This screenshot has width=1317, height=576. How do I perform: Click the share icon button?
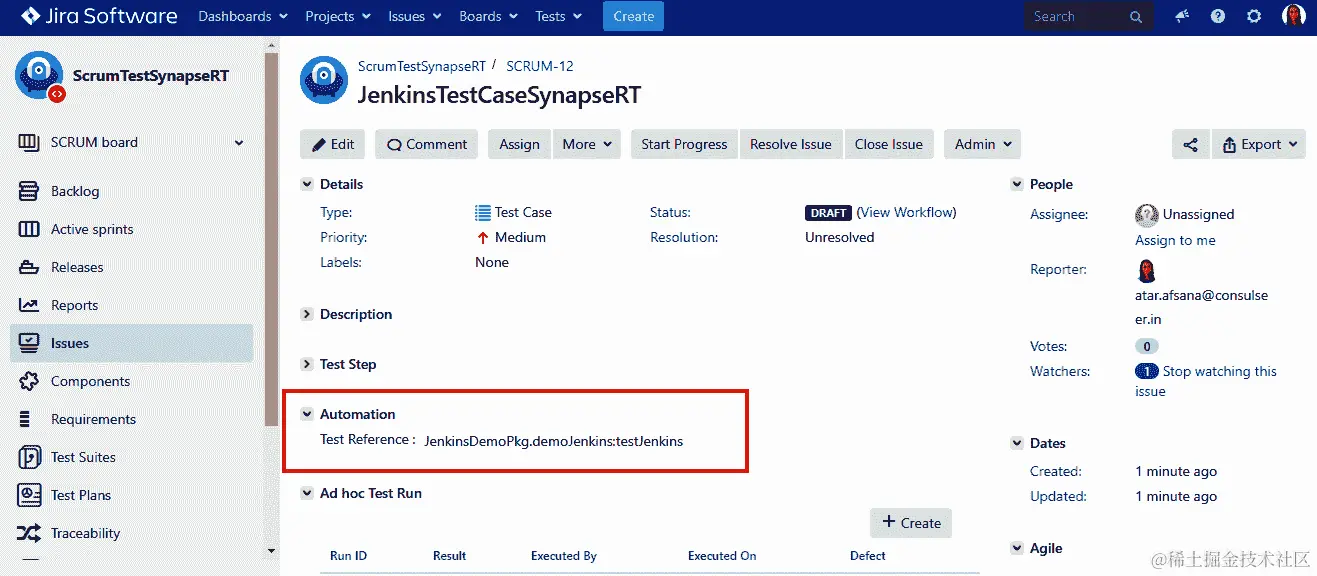pyautogui.click(x=1190, y=144)
